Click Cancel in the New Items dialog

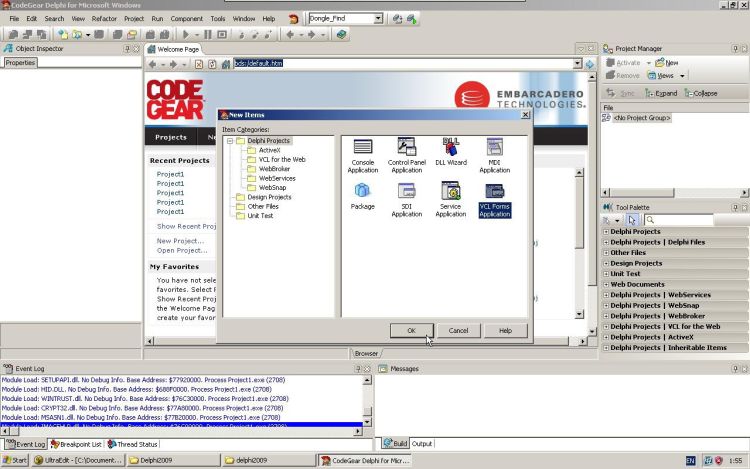(x=458, y=330)
